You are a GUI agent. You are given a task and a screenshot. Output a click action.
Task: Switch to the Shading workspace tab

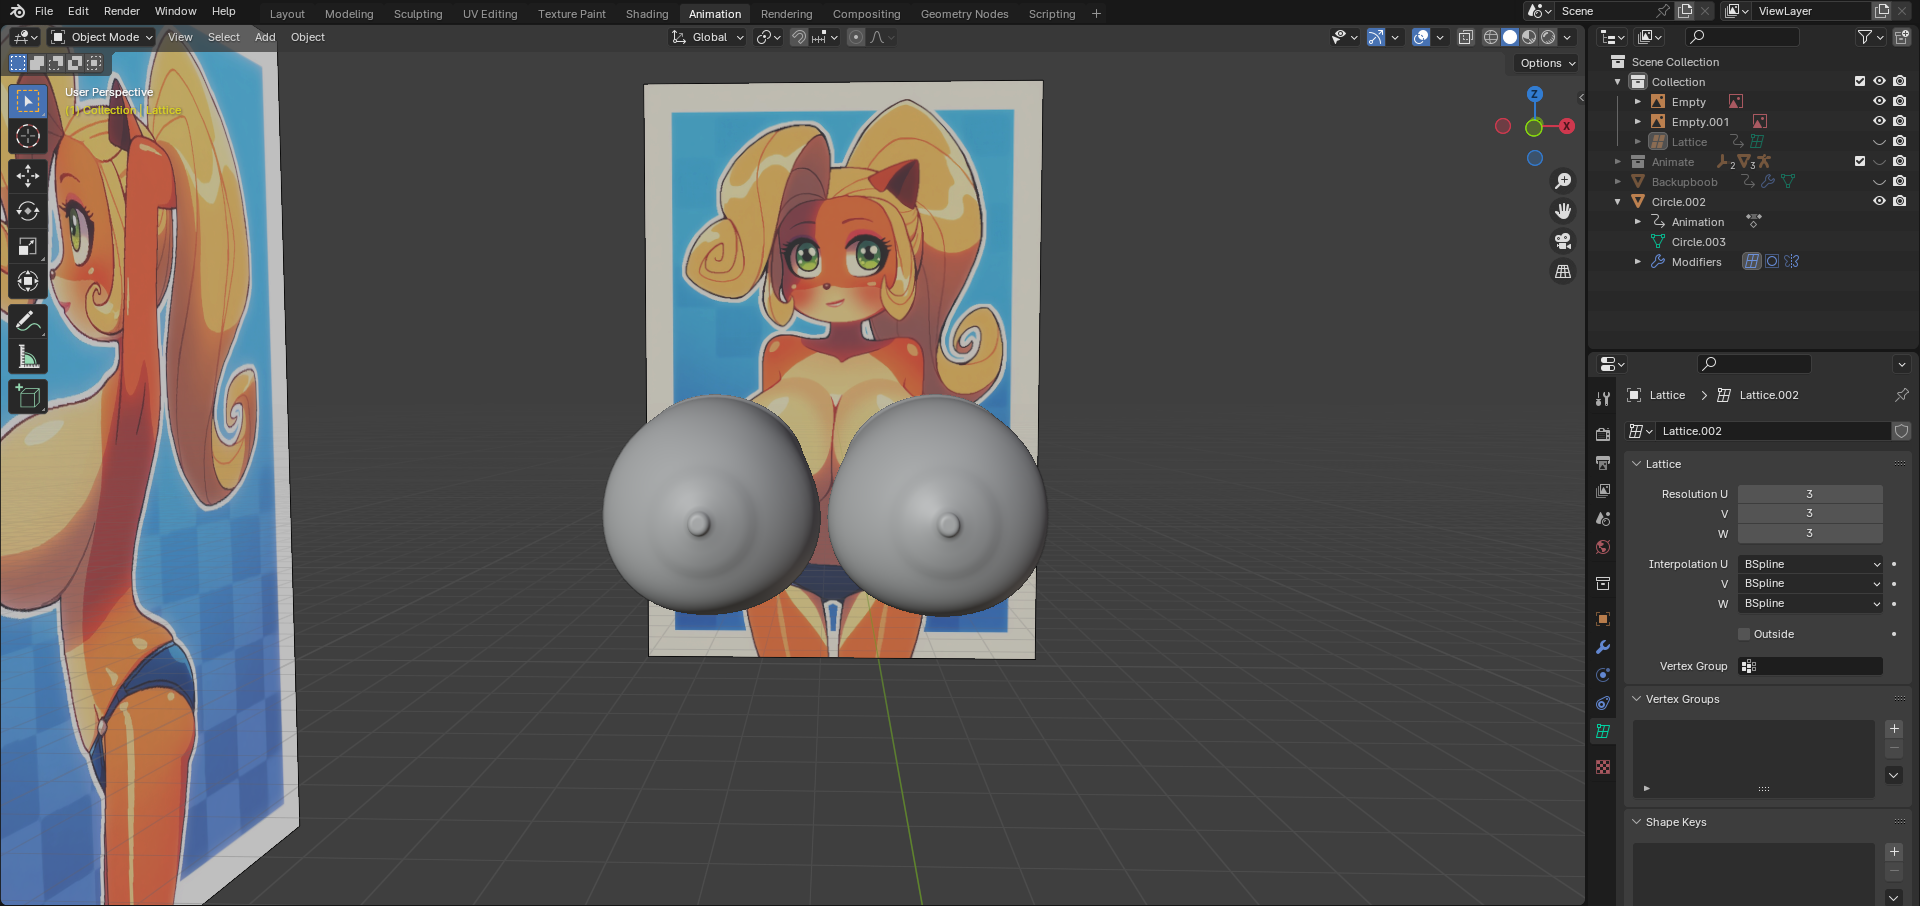(647, 14)
